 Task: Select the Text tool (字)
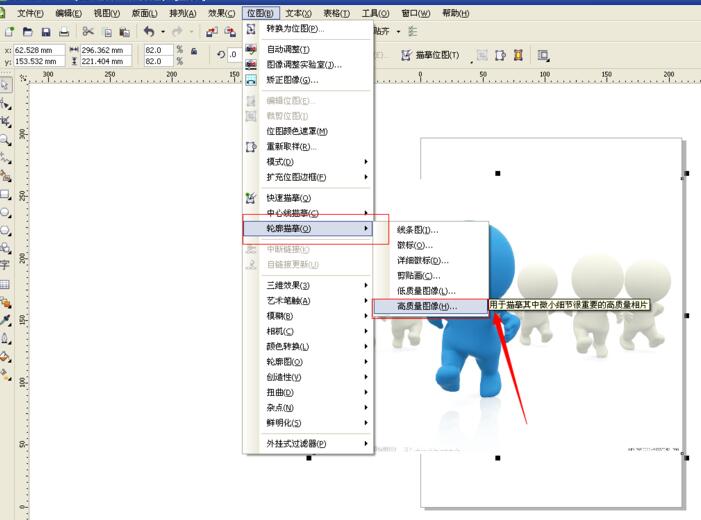[x=5, y=265]
